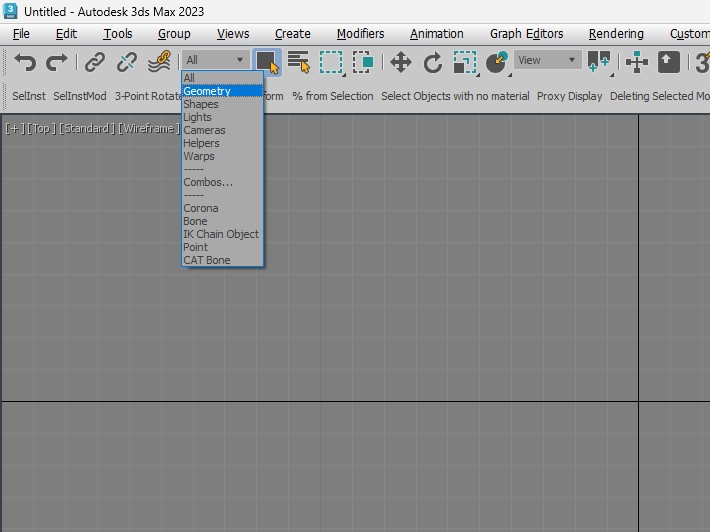The height and width of the screenshot is (532, 710).
Task: Choose Helpers in selection filter list
Action: pos(222,143)
